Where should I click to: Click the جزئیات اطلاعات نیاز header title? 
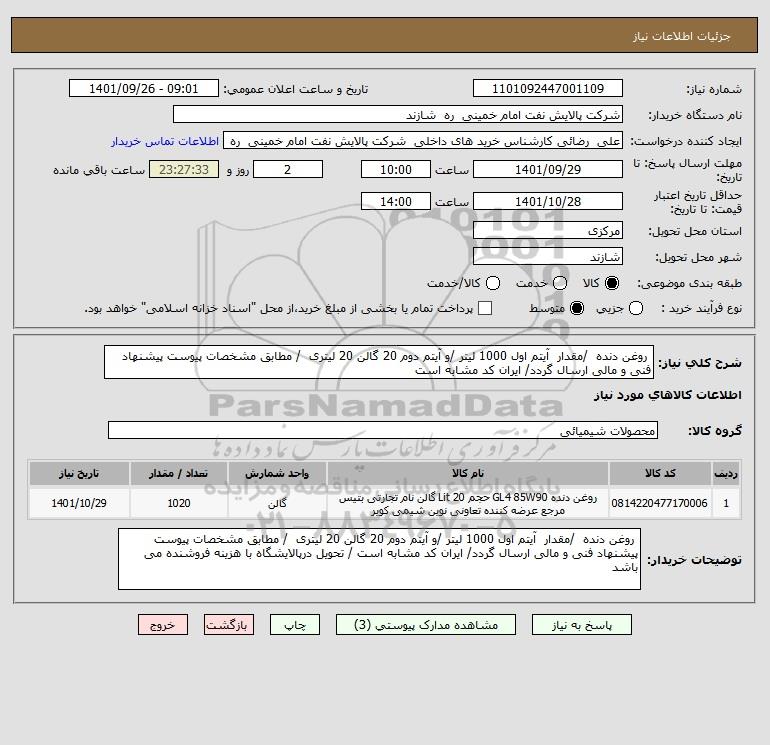pos(682,36)
